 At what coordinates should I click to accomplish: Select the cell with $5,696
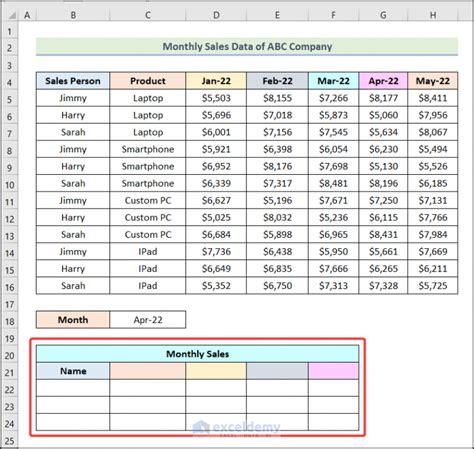pyautogui.click(x=216, y=115)
